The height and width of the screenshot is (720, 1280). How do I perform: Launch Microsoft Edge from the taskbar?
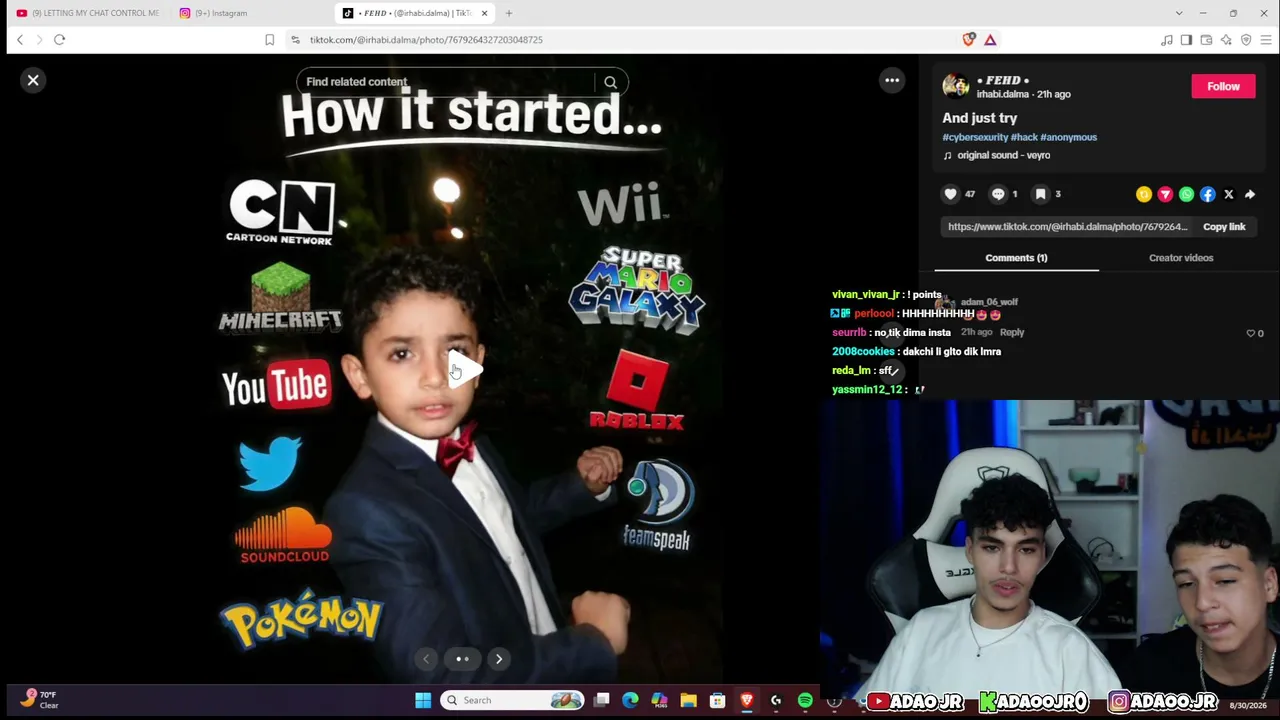pos(630,700)
